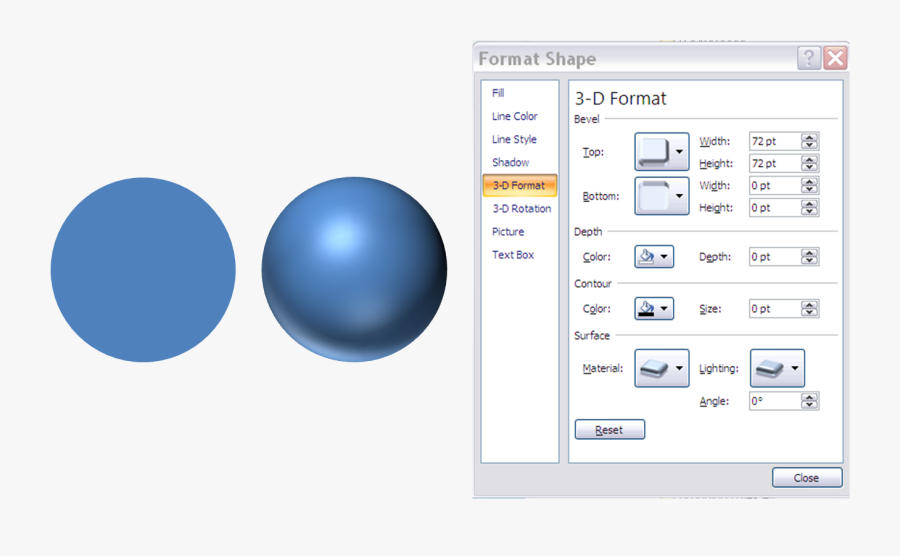Viewport: 900px width, 556px height.
Task: Open the Text Box section
Action: click(x=513, y=255)
